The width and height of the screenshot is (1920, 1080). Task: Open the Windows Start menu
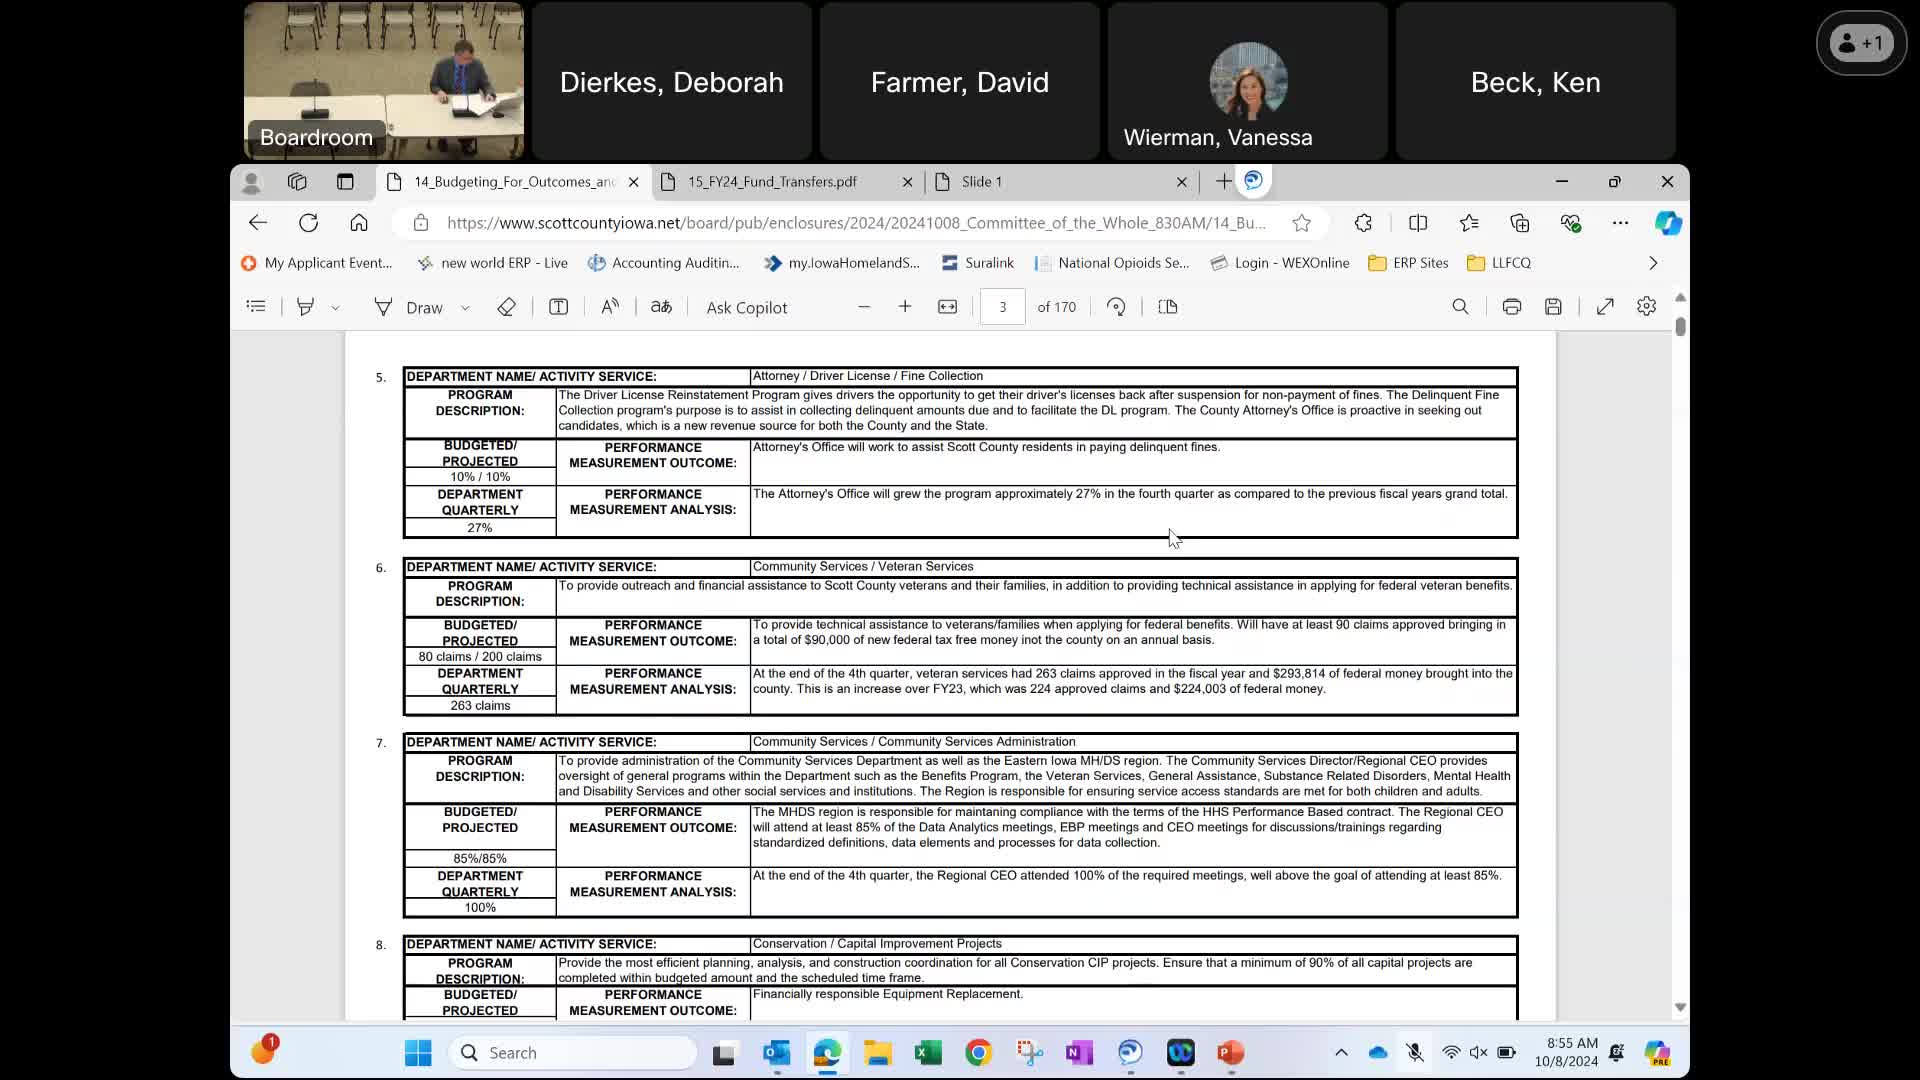(418, 1053)
